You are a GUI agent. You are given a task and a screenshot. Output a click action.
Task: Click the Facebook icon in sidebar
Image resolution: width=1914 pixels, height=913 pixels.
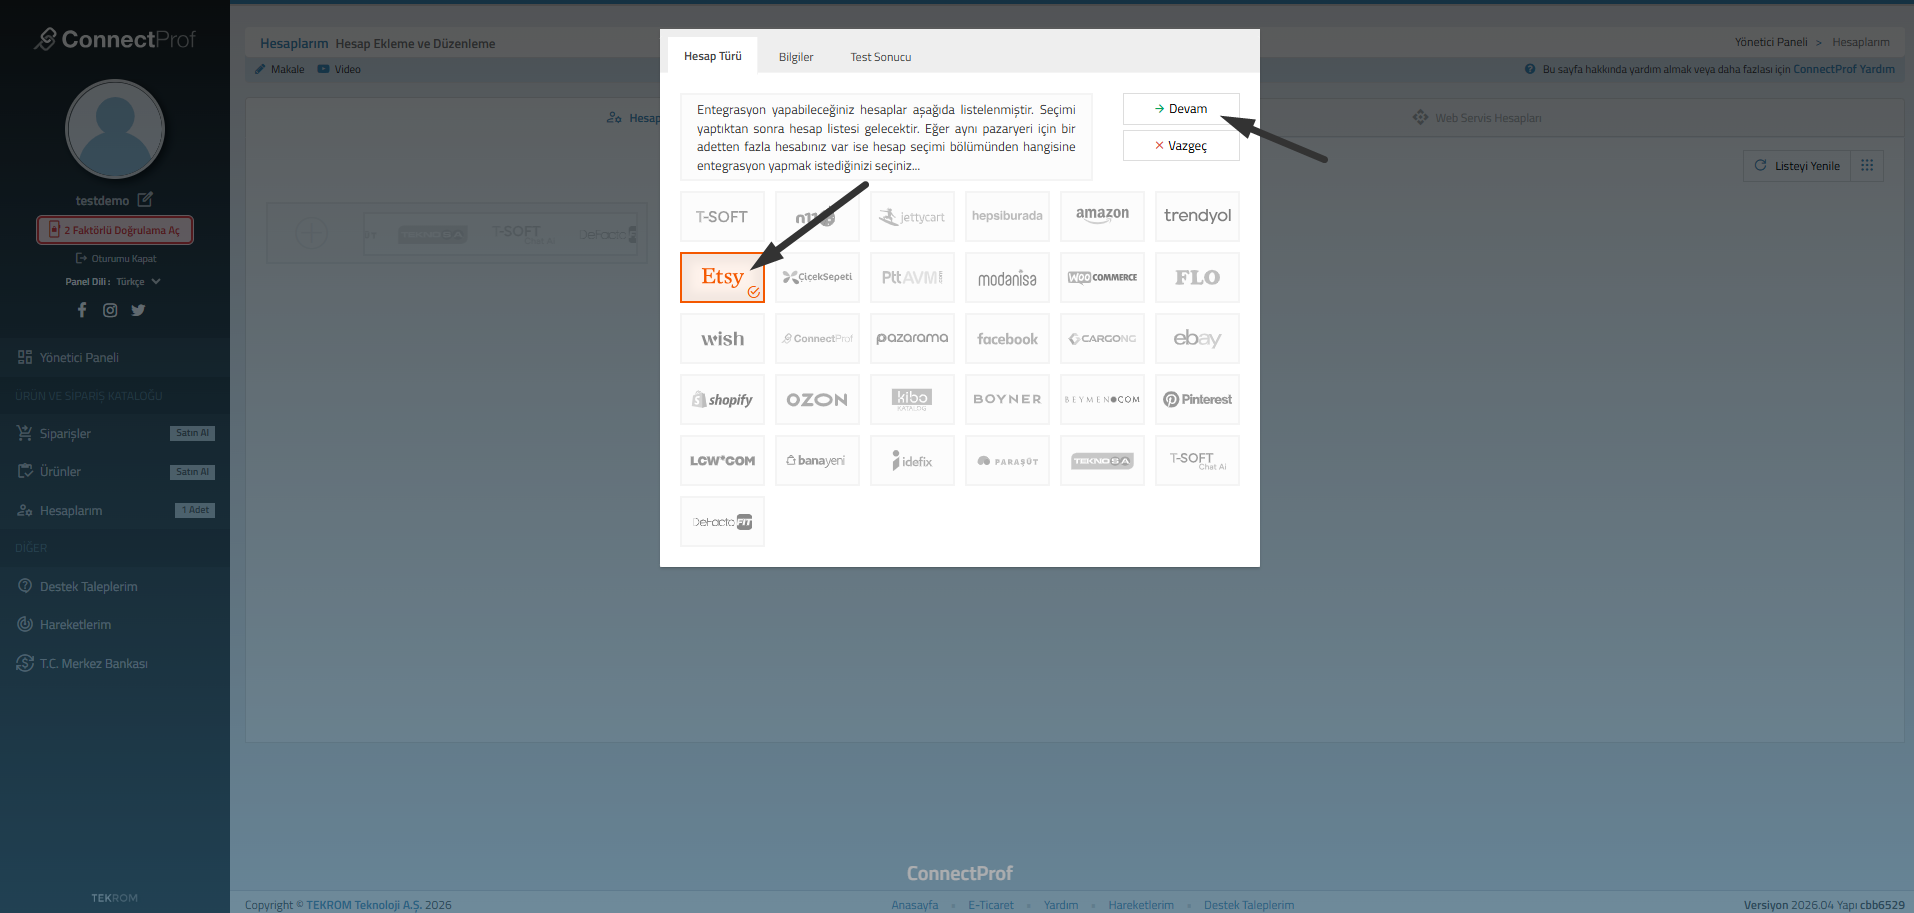[82, 310]
